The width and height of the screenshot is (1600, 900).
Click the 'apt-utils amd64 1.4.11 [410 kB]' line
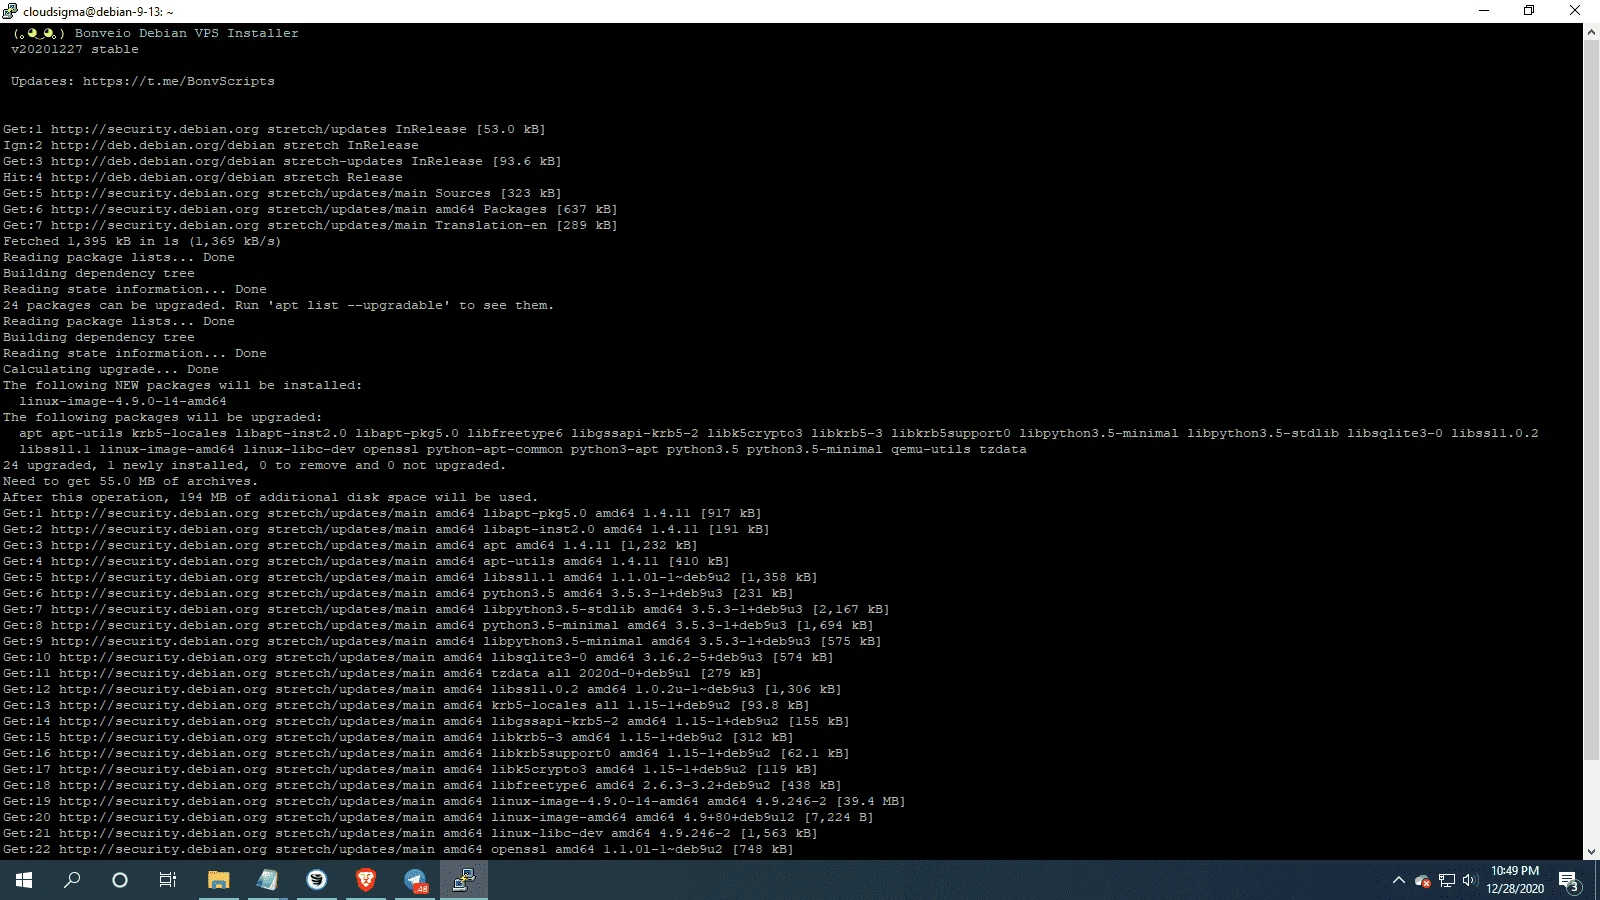pyautogui.click(x=366, y=561)
